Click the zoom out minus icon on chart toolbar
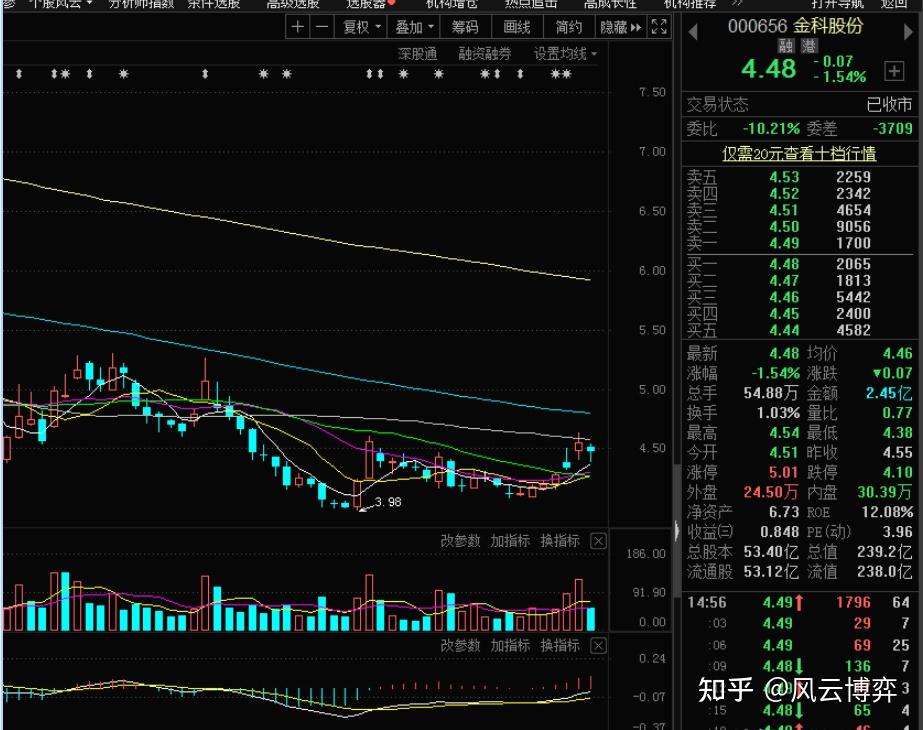Image resolution: width=923 pixels, height=730 pixels. pos(320,27)
